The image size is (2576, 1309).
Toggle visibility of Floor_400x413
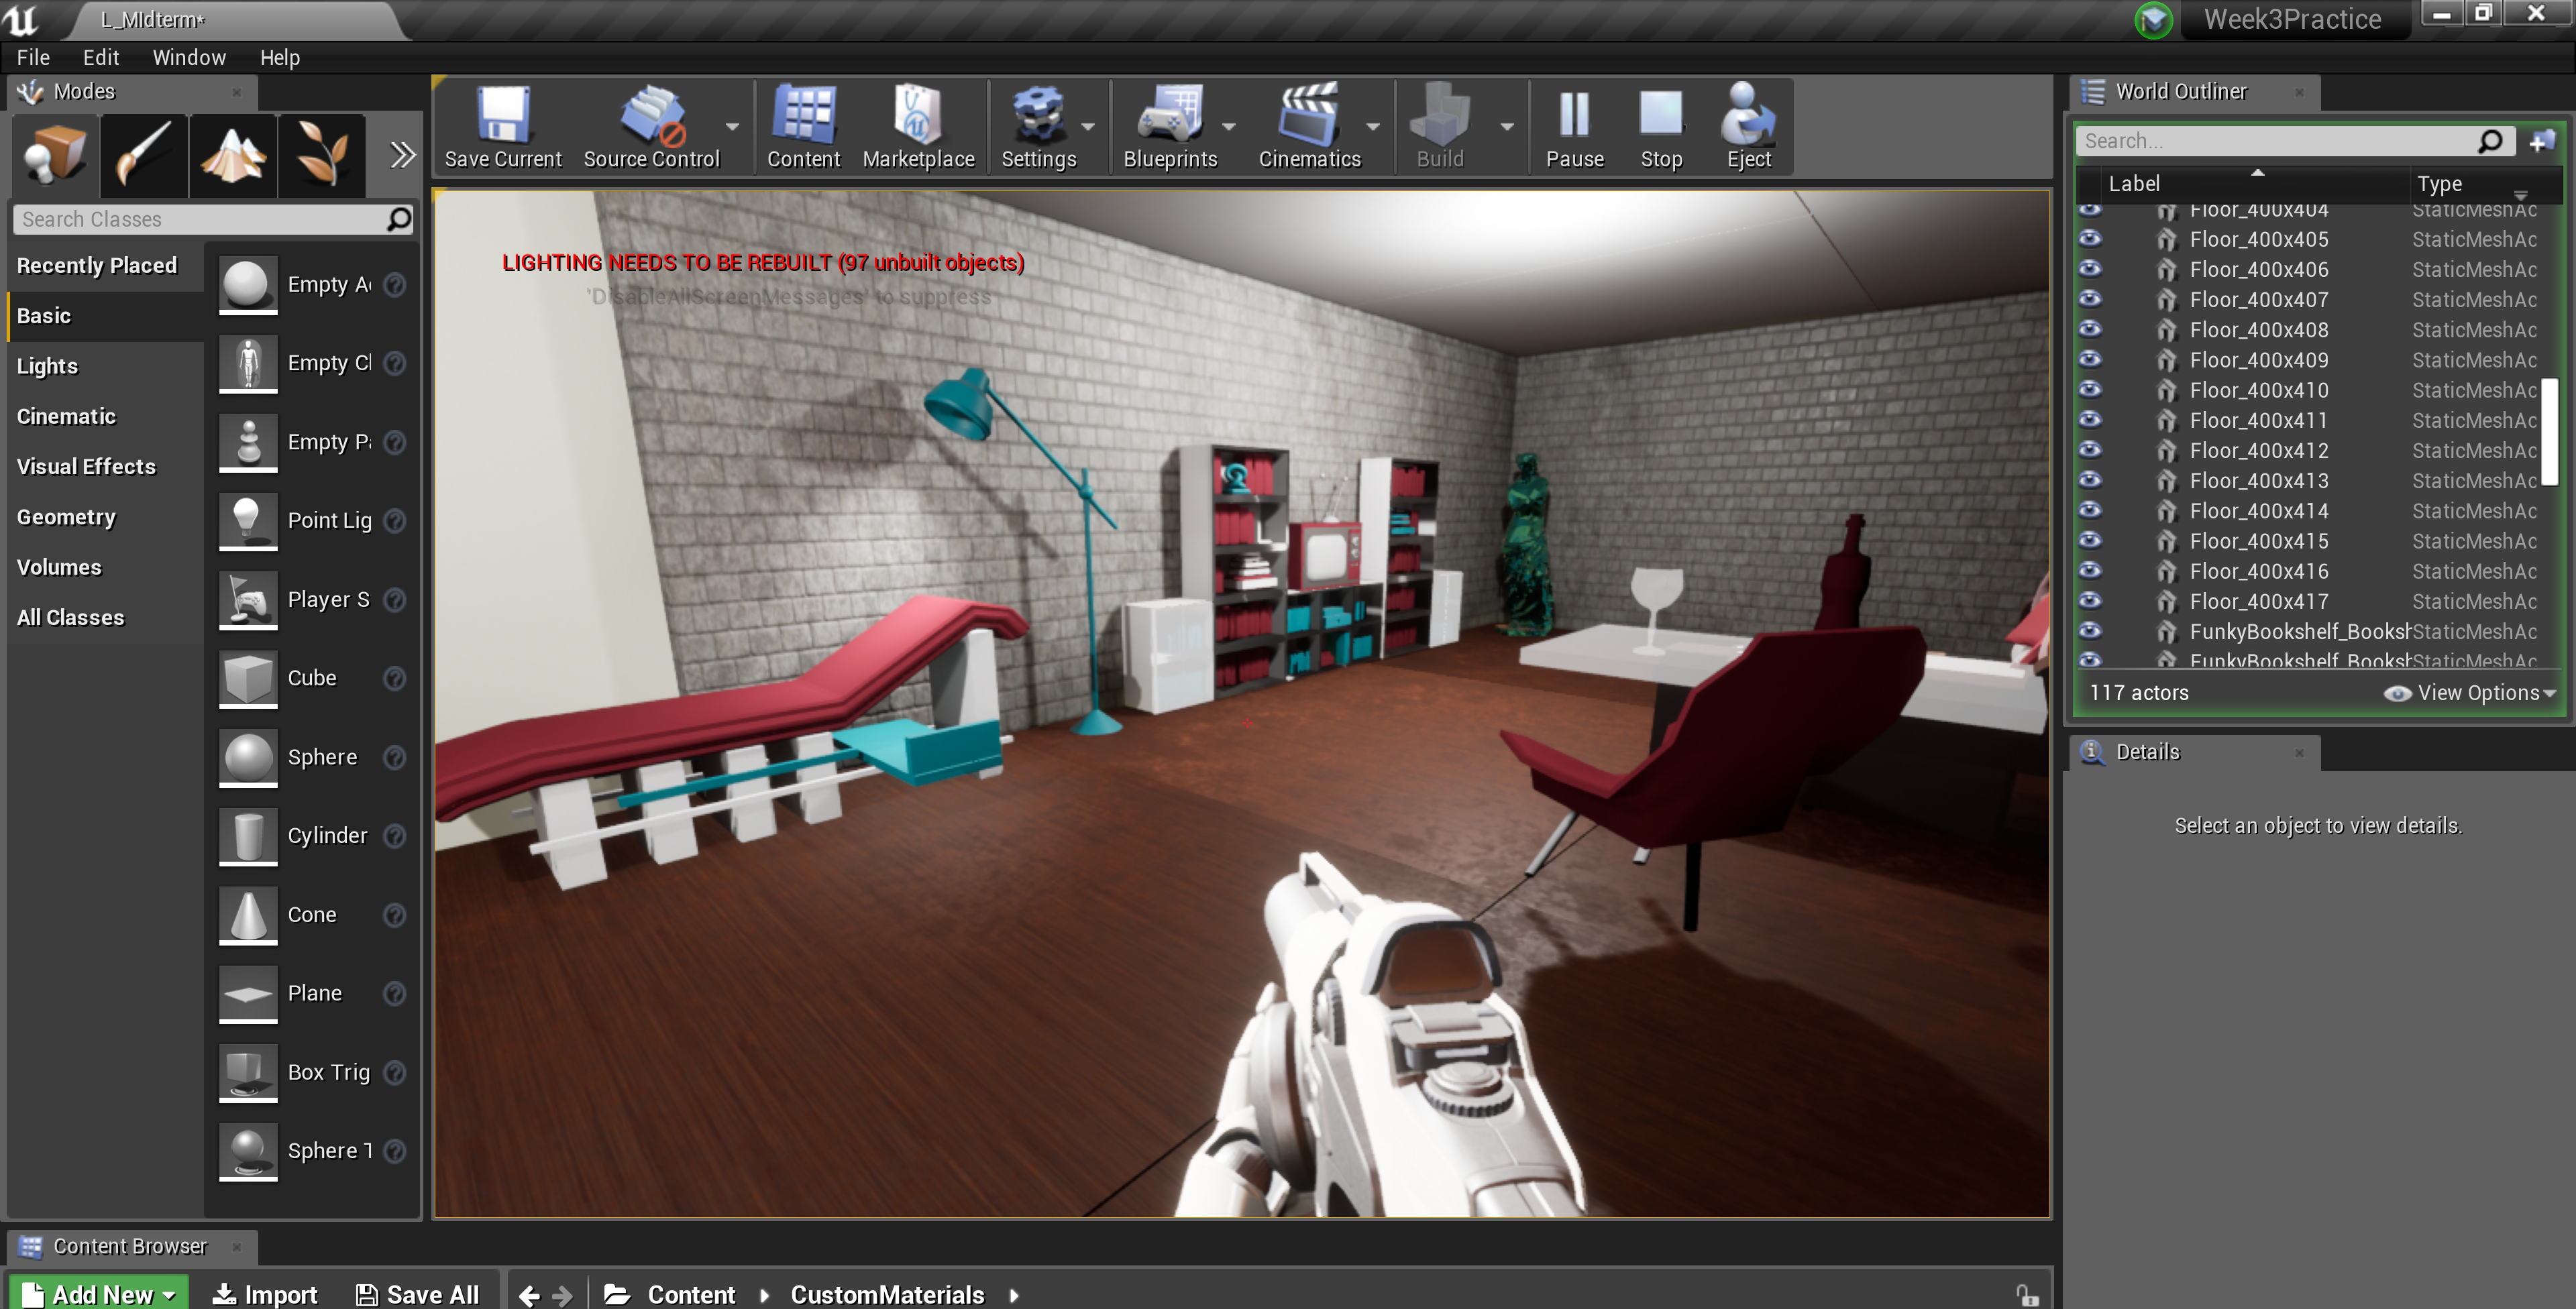[2090, 480]
